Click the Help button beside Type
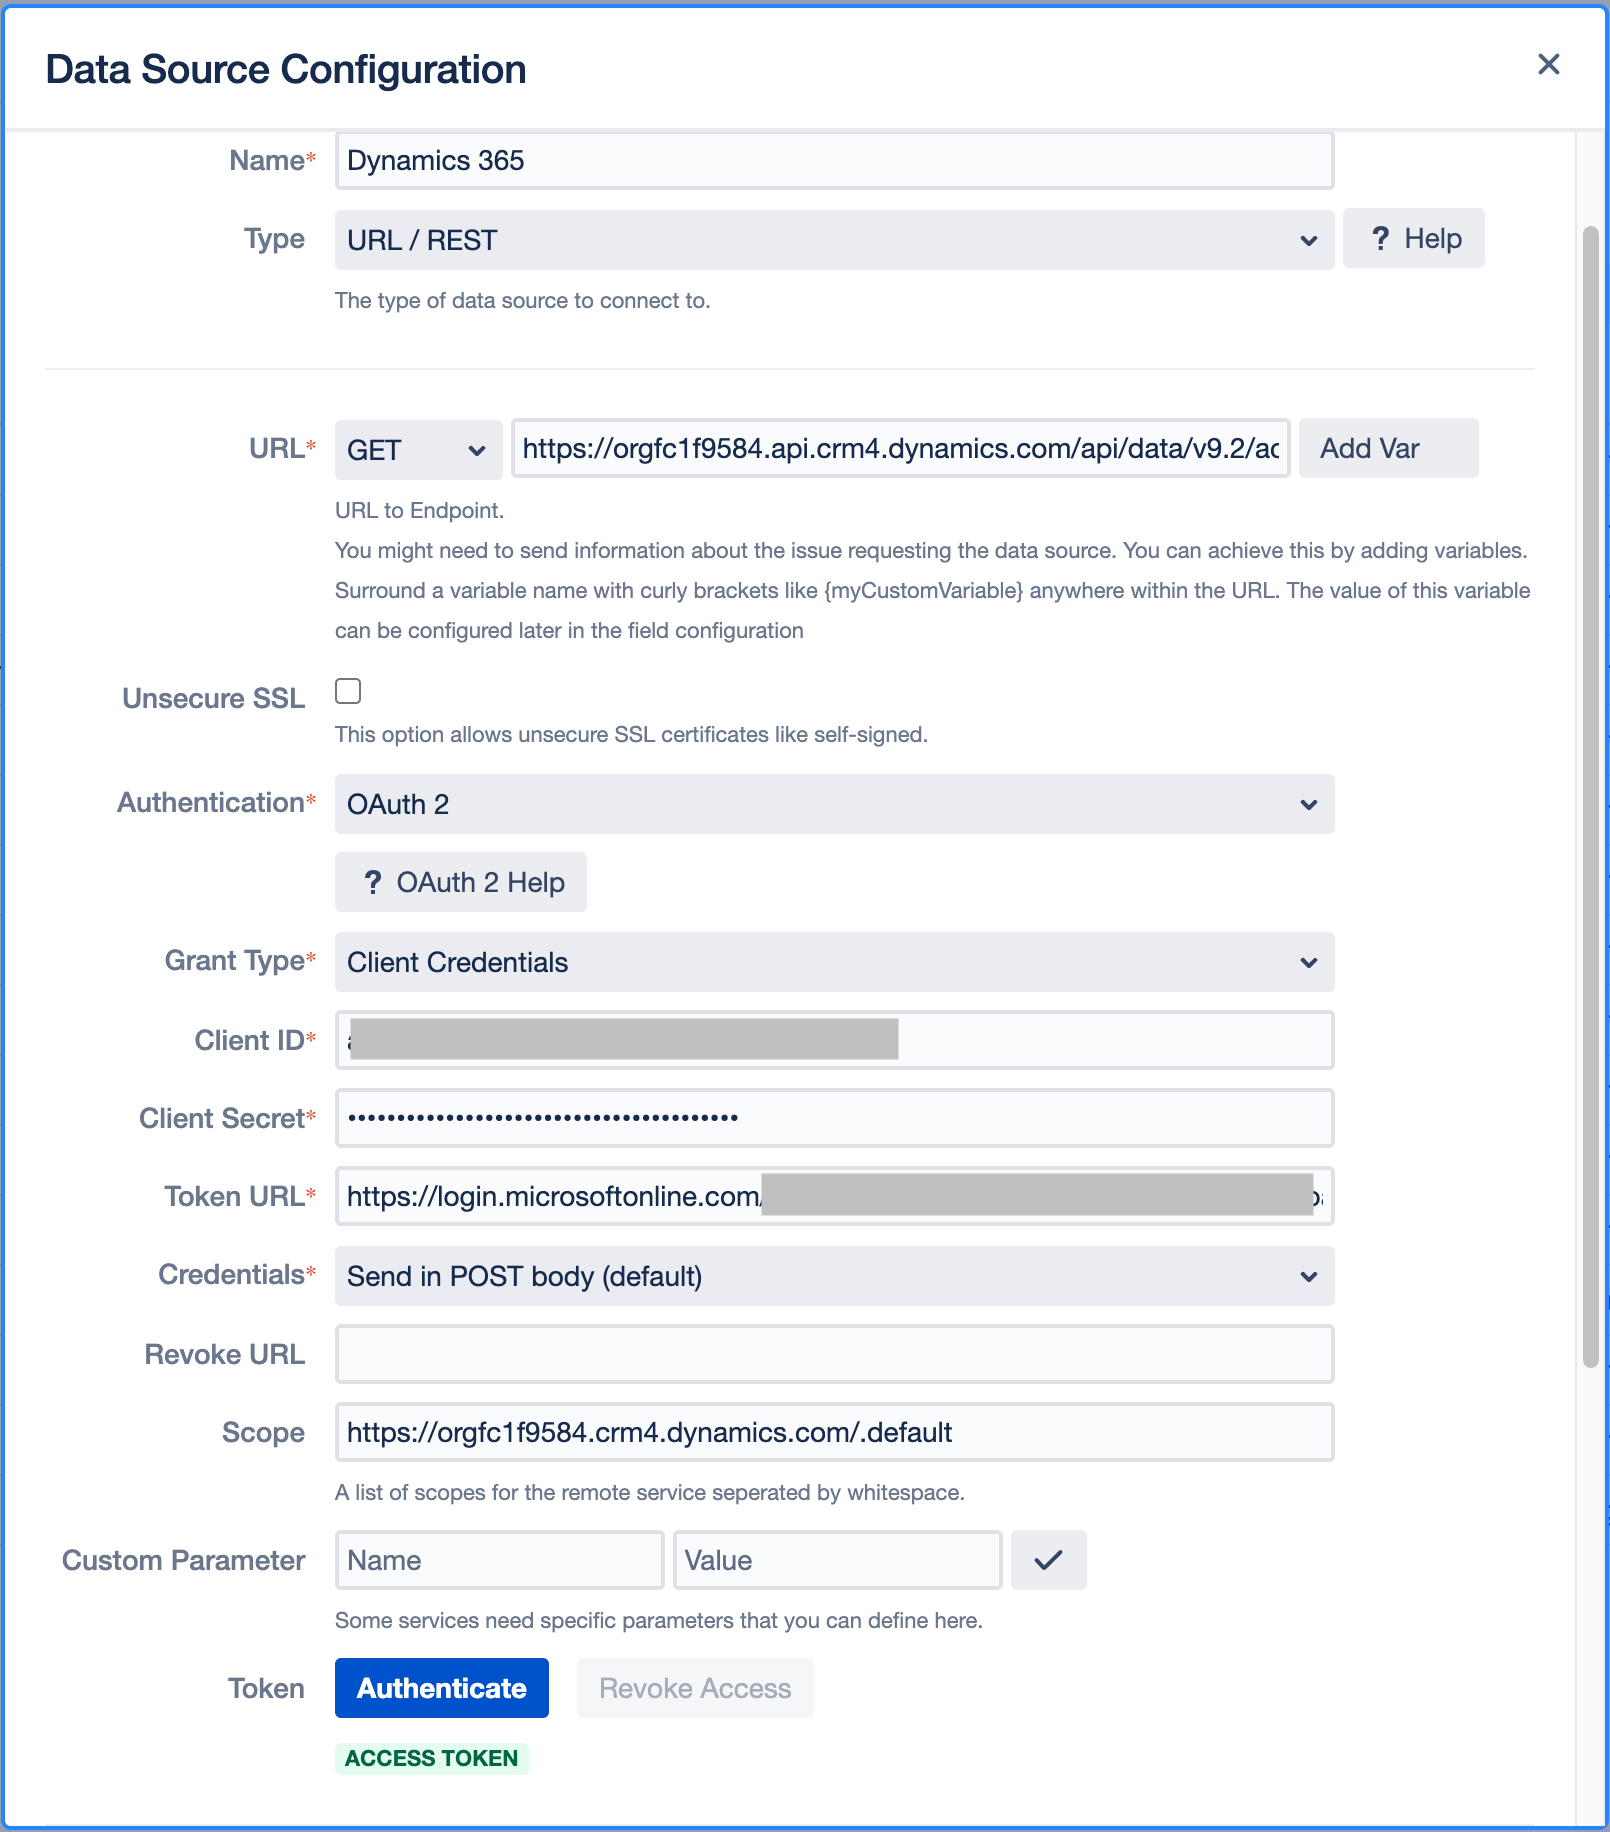This screenshot has width=1610, height=1832. point(1413,239)
